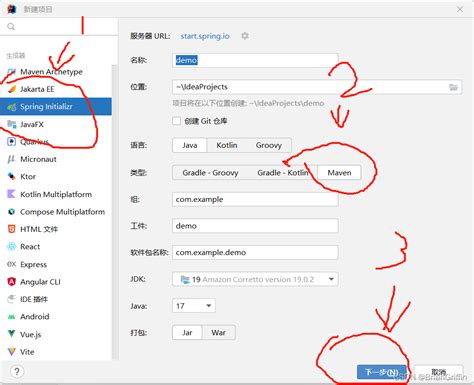Select the JavaFX generator icon
Viewport: 474px width, 385px height.
point(12,124)
